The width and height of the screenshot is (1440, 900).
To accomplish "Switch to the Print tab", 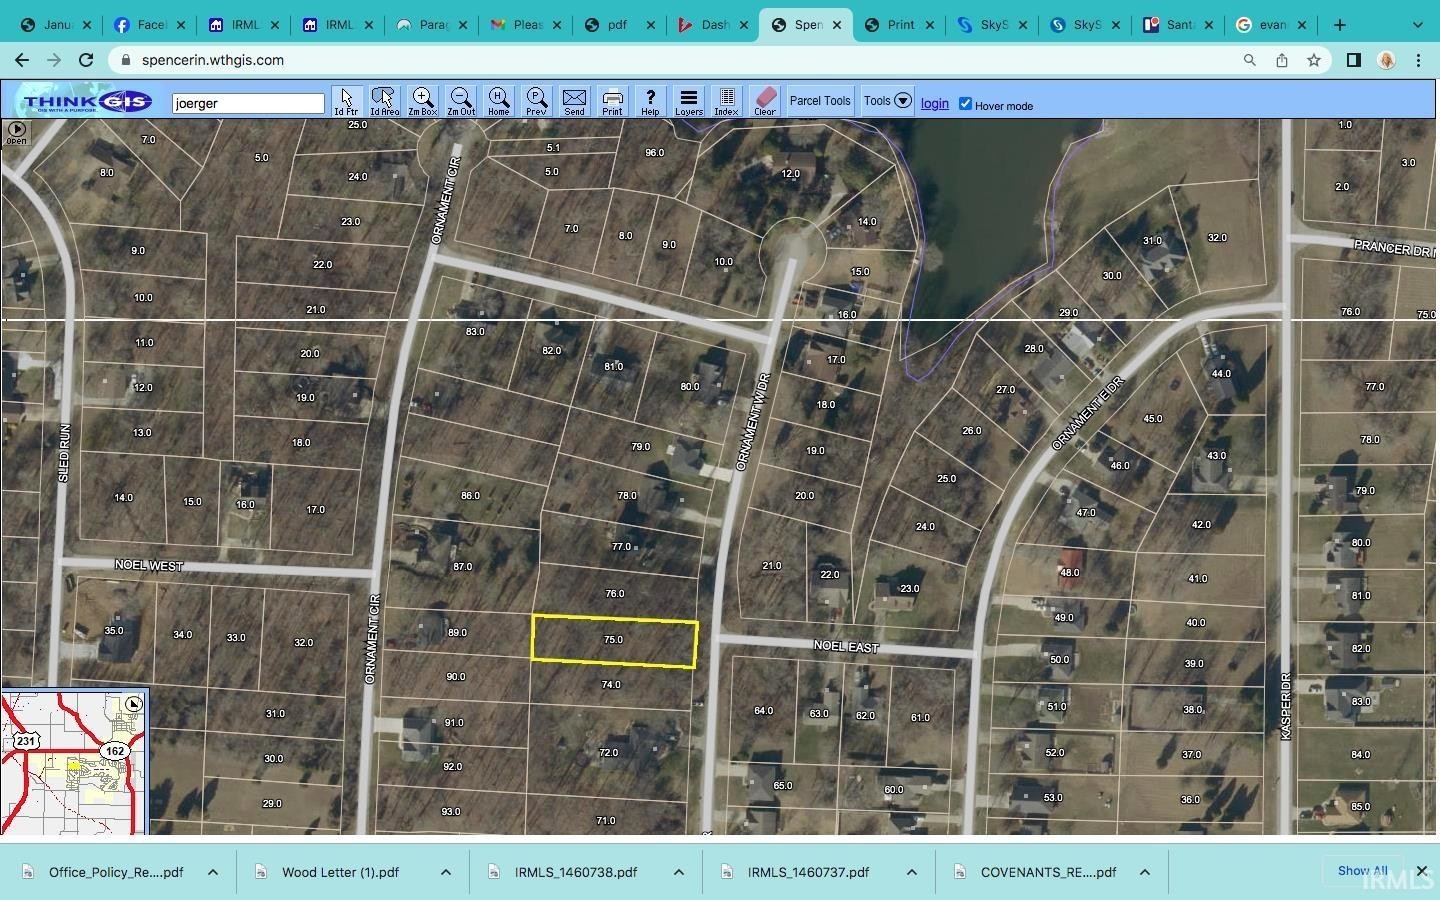I will pyautogui.click(x=900, y=25).
